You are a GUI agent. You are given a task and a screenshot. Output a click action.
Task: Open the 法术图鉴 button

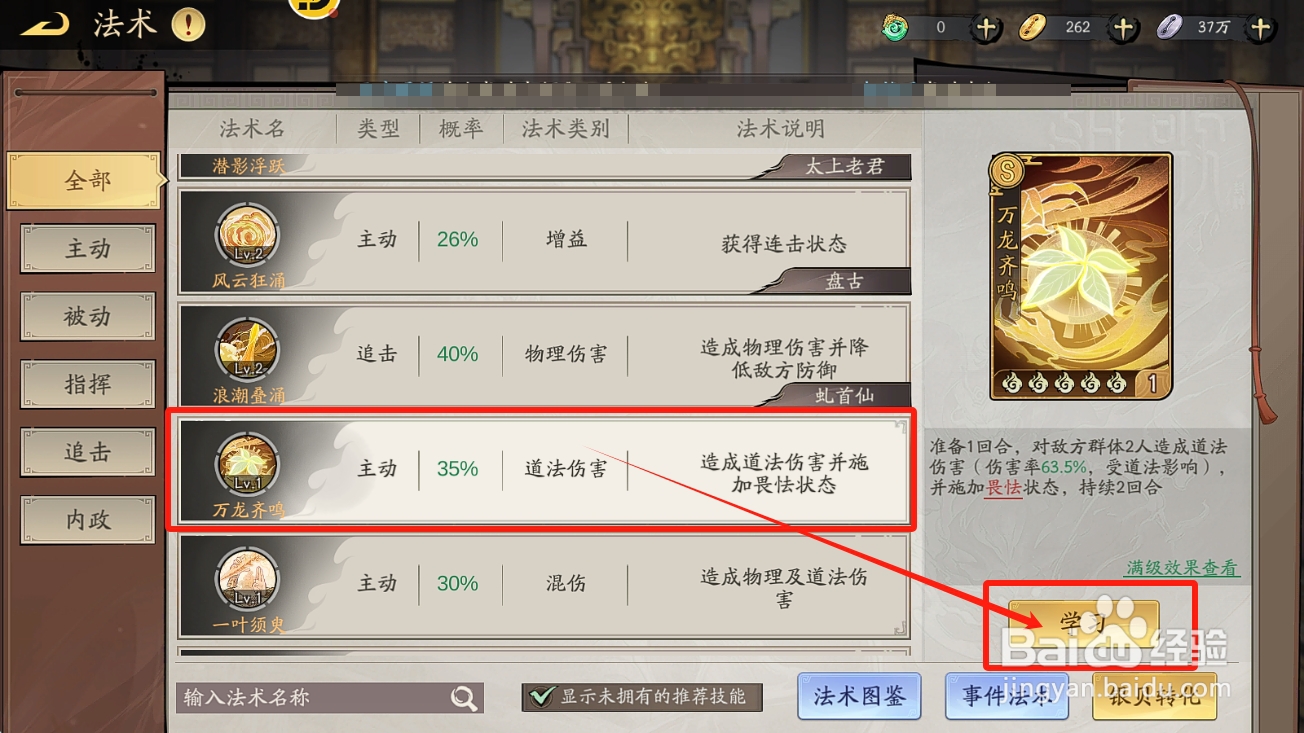859,696
